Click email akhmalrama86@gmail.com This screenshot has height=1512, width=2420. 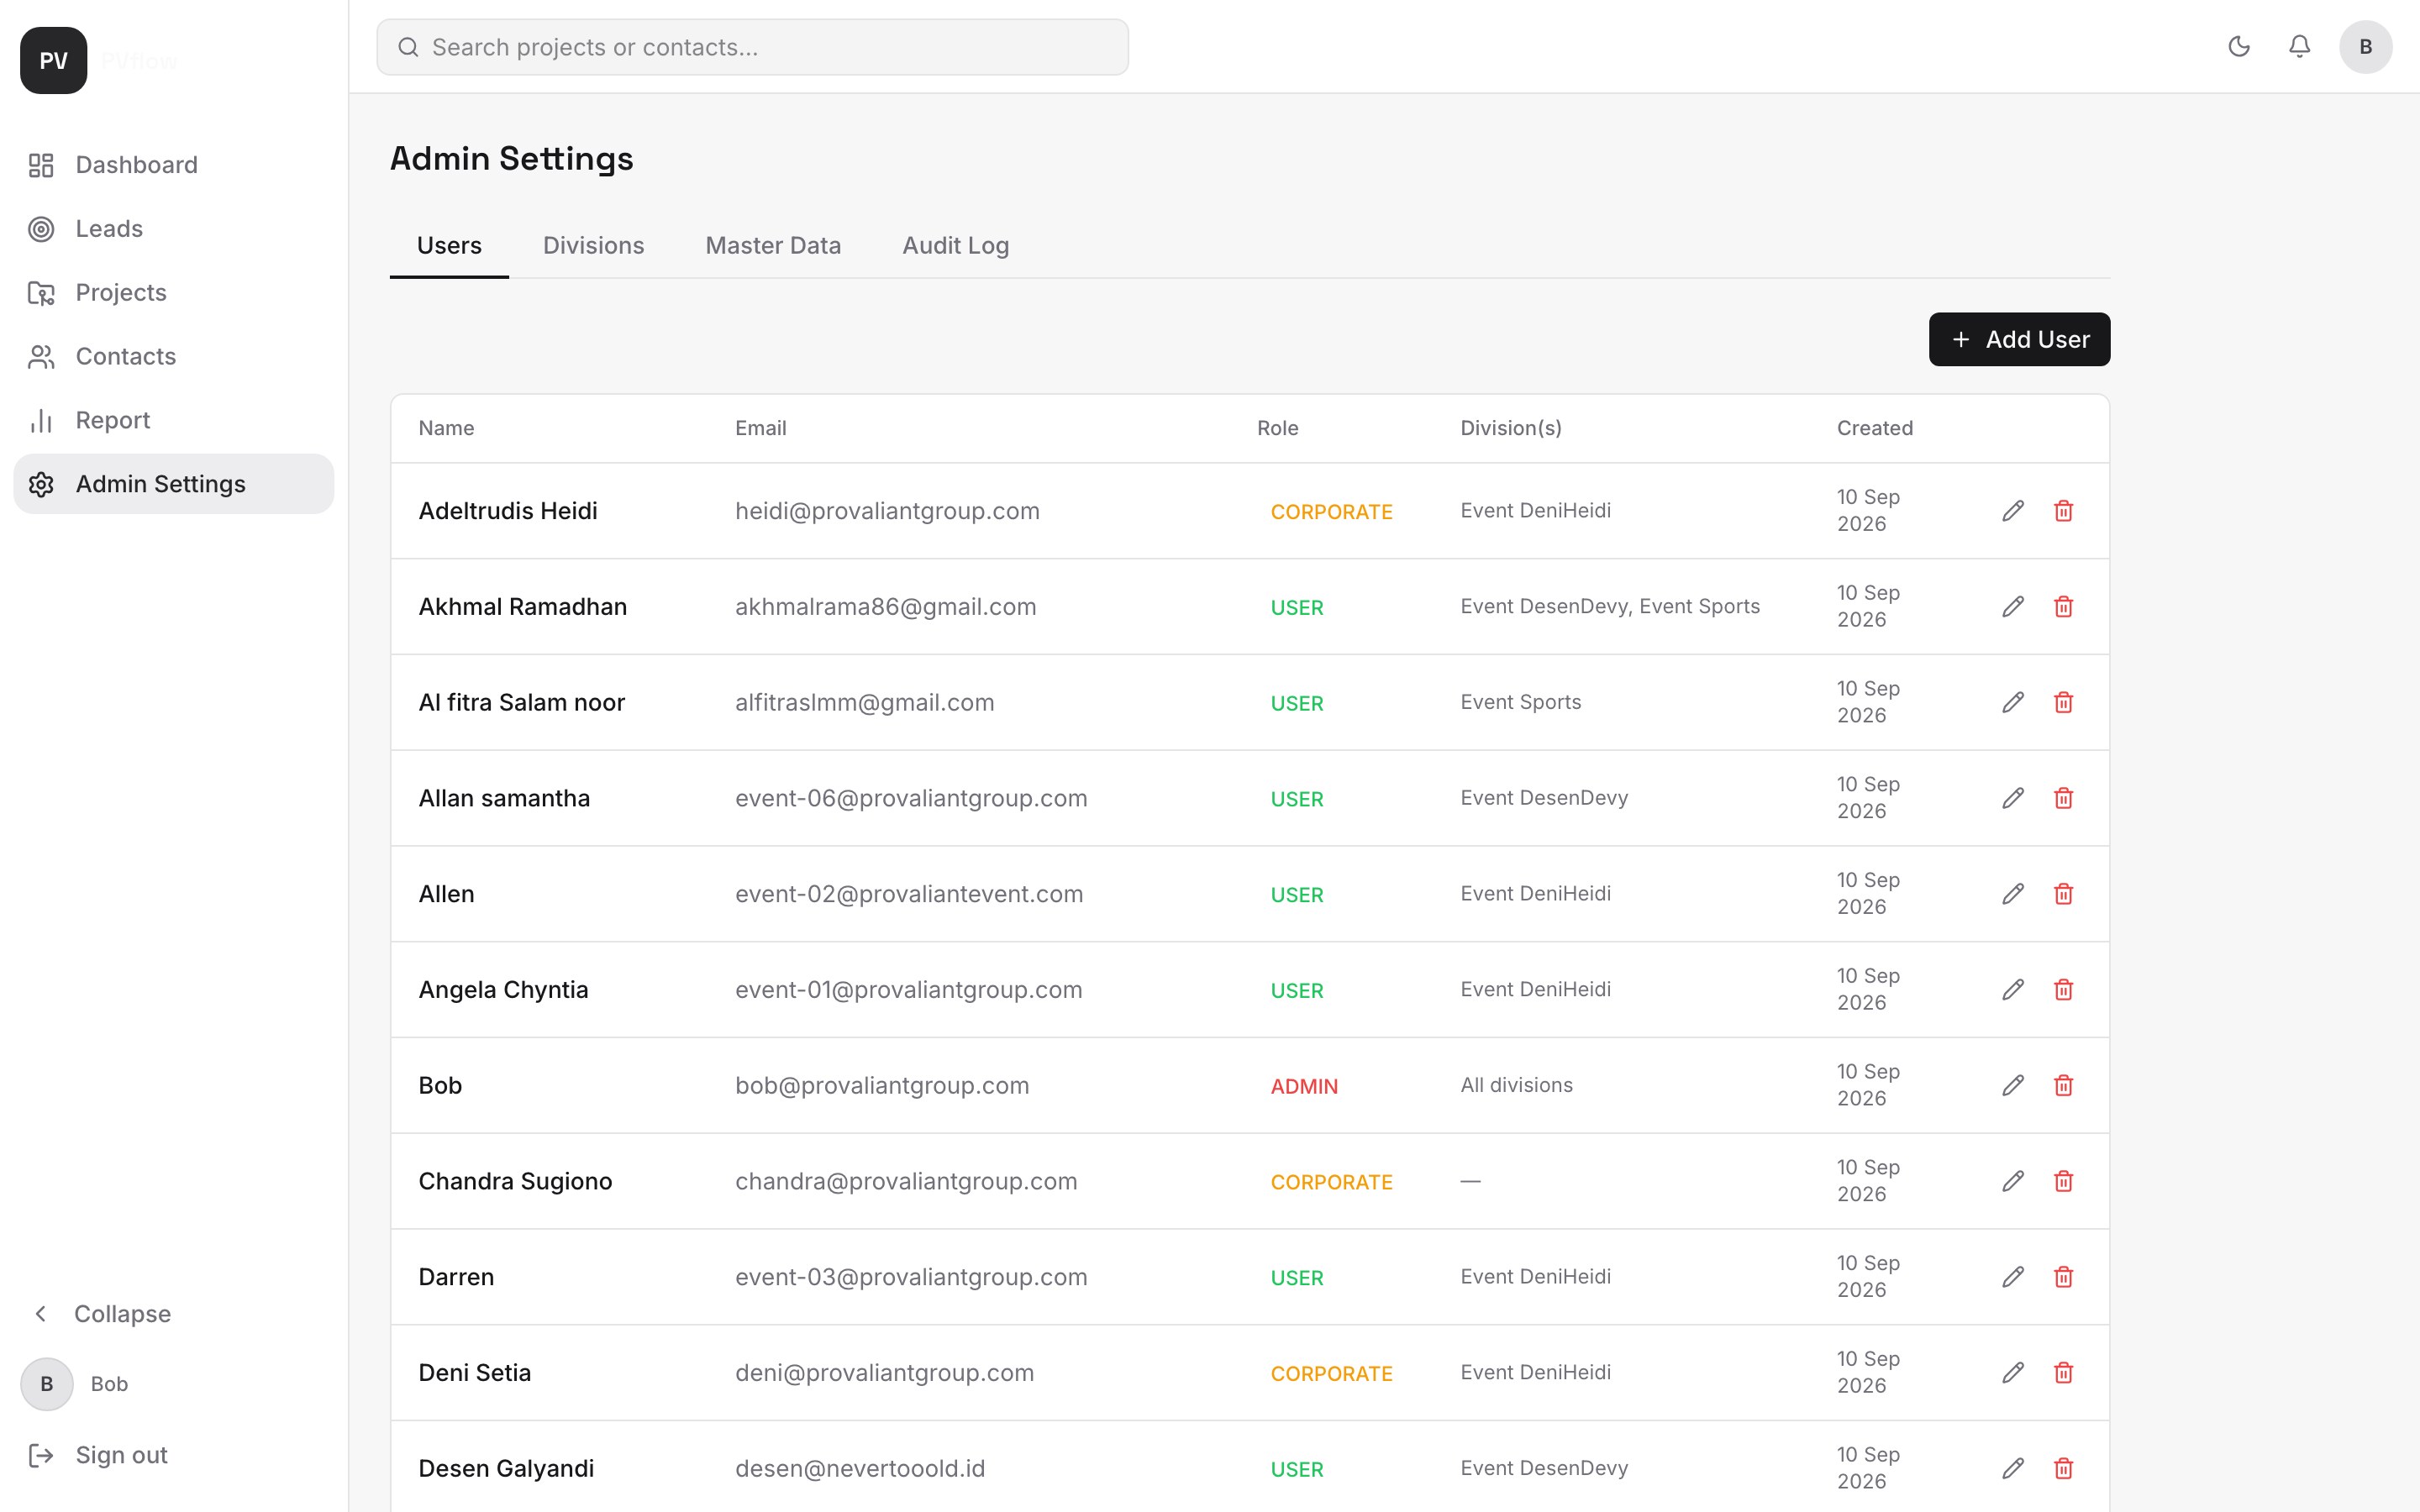[x=885, y=607]
